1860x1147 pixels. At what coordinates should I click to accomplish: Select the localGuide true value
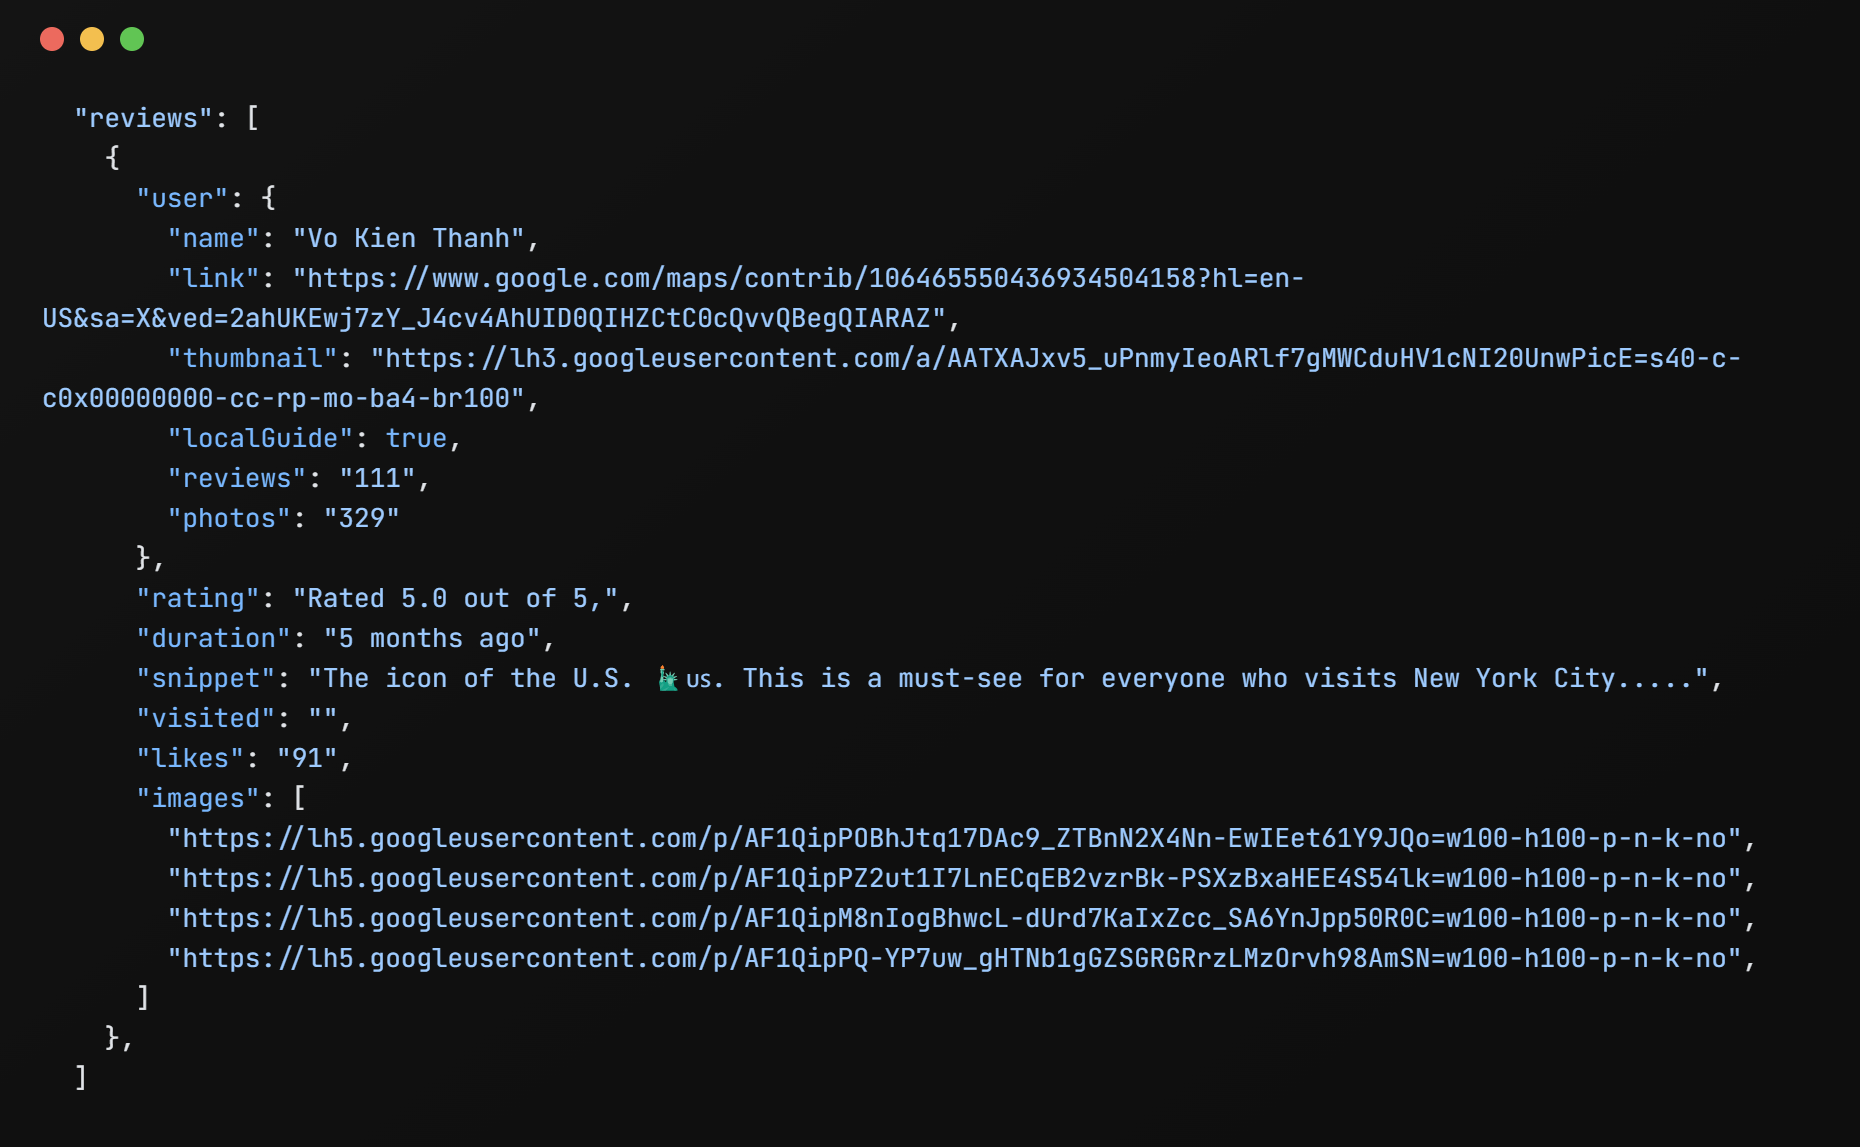pos(418,438)
